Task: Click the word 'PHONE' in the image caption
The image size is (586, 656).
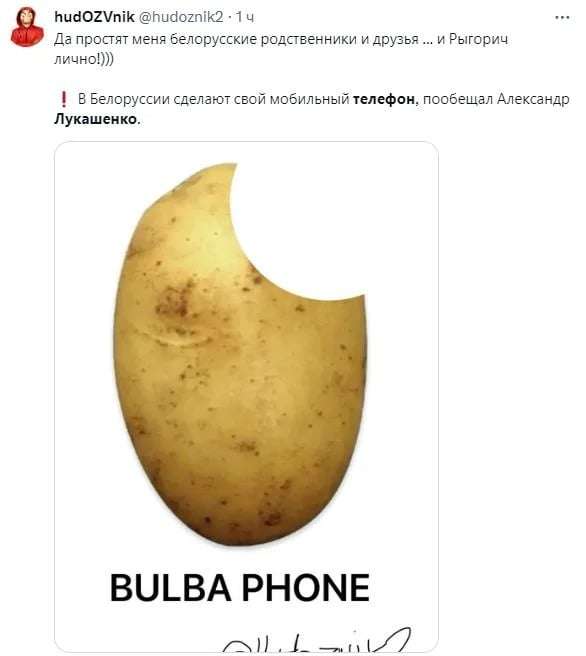Action: pyautogui.click(x=306, y=587)
